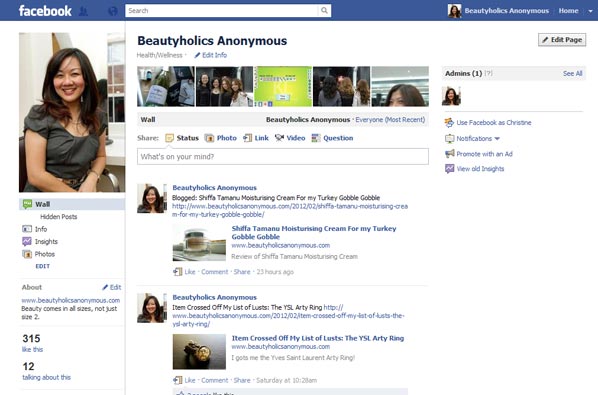Image resolution: width=598 pixels, height=395 pixels.
Task: Click View old Insights link
Action: tap(474, 169)
